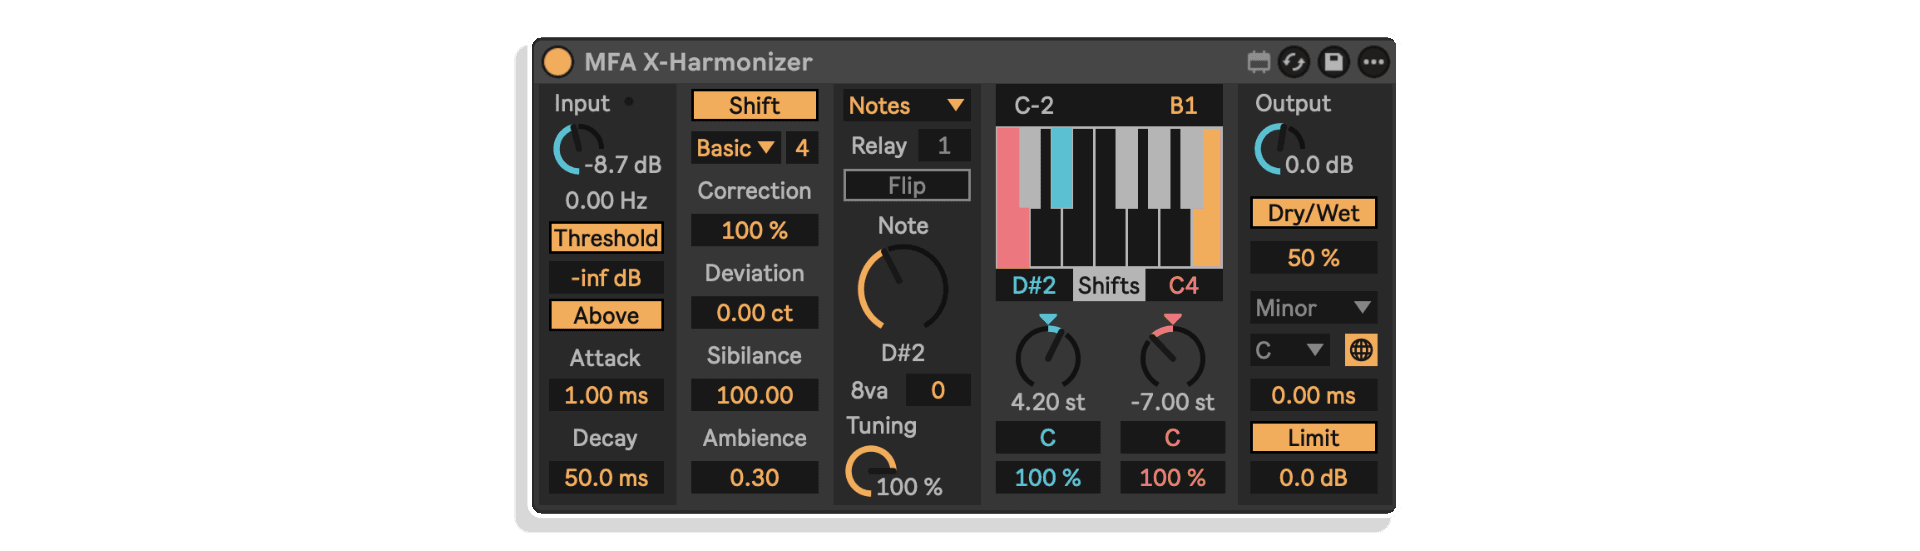Image resolution: width=1920 pixels, height=551 pixels.
Task: Click the Limit 0.0 dB field
Action: tap(1313, 478)
